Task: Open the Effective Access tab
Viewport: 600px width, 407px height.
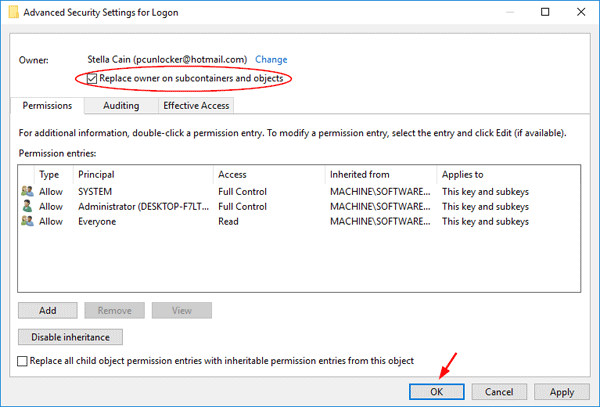Action: [x=196, y=106]
